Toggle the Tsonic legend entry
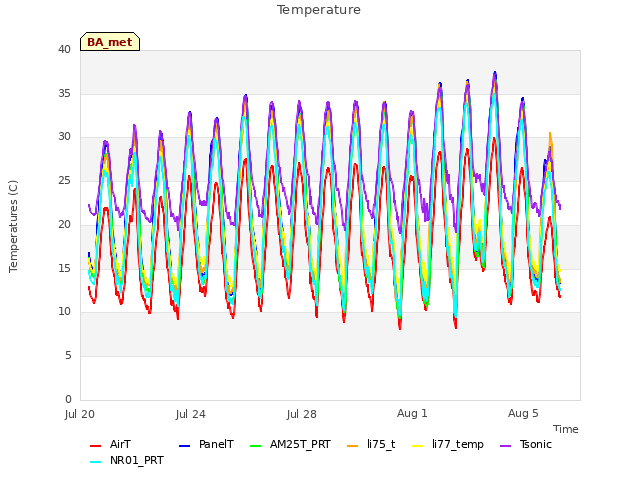The width and height of the screenshot is (640, 480). pyautogui.click(x=526, y=444)
